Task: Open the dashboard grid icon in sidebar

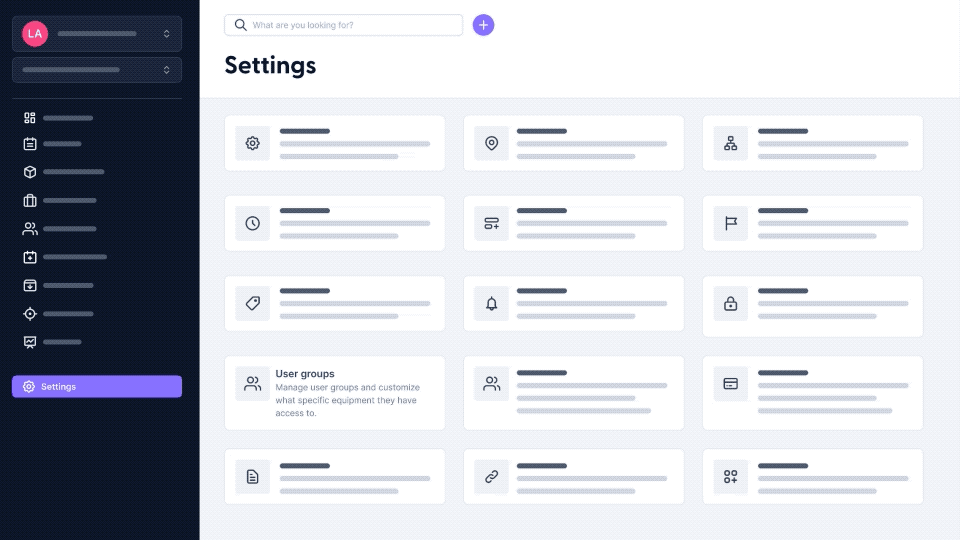Action: click(58, 118)
